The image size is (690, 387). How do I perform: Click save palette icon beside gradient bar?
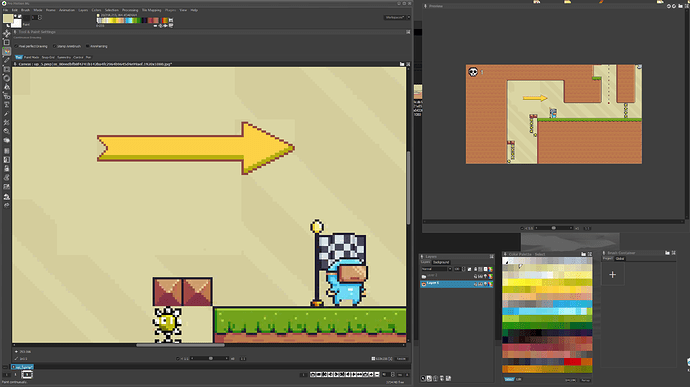click(x=171, y=20)
